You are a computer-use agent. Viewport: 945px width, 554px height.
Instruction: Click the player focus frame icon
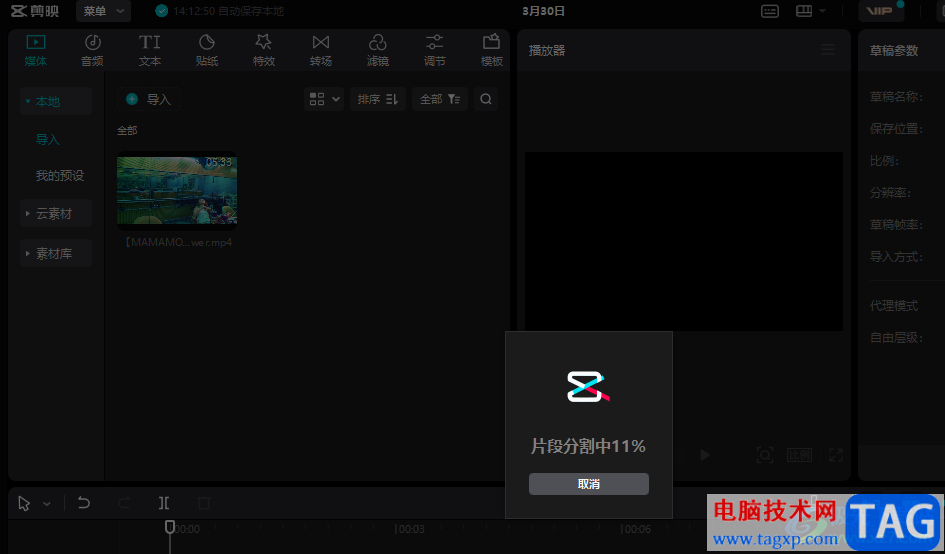(x=765, y=455)
